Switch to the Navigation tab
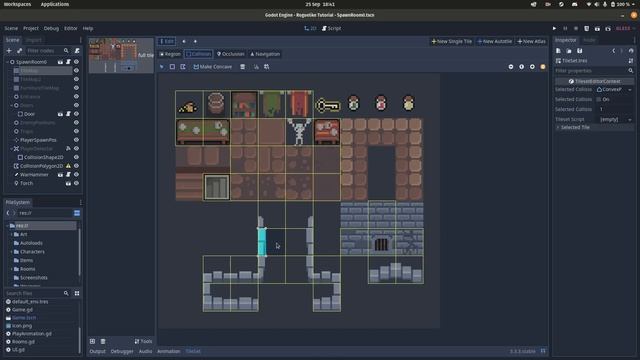This screenshot has width=640, height=360. (x=265, y=54)
